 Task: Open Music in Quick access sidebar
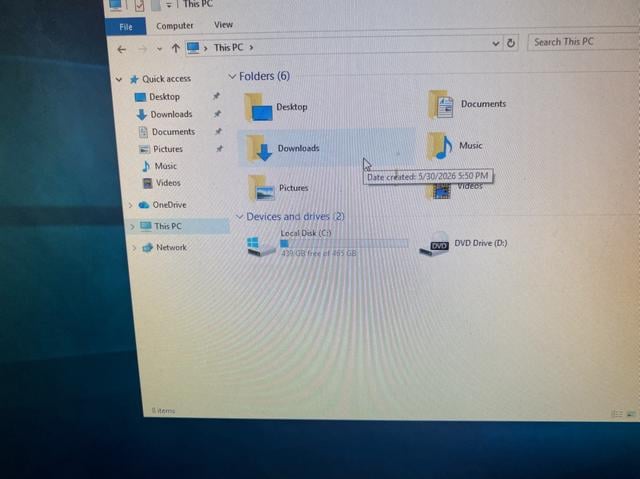click(165, 166)
